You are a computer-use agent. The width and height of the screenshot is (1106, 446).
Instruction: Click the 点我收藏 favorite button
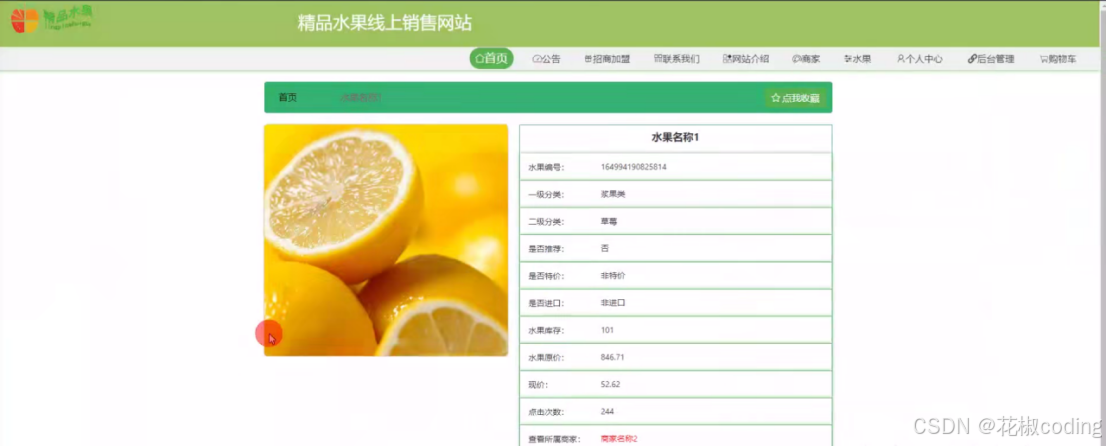[x=795, y=98]
